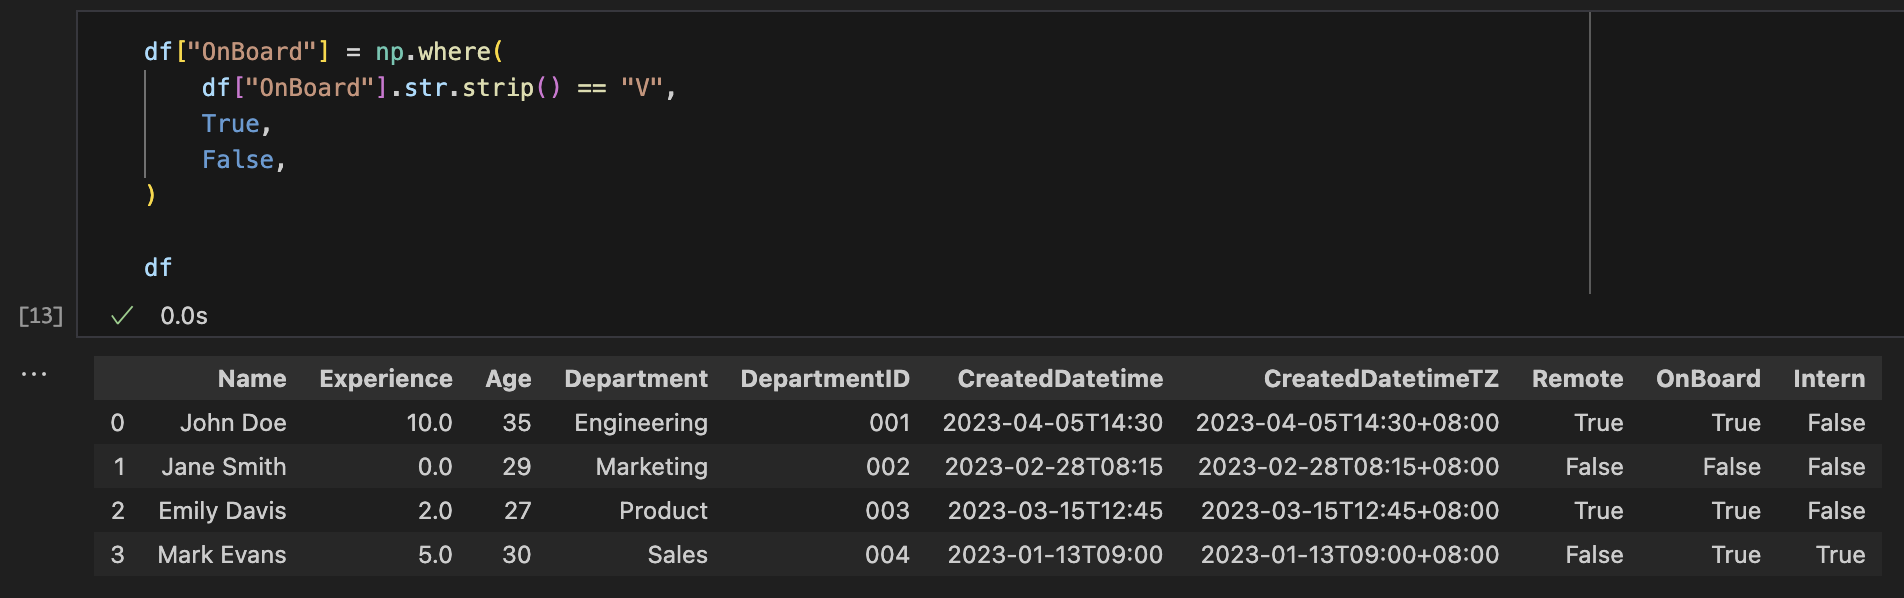This screenshot has width=1904, height=598.
Task: Click Mark Evans's Intern True value
Action: point(1840,555)
